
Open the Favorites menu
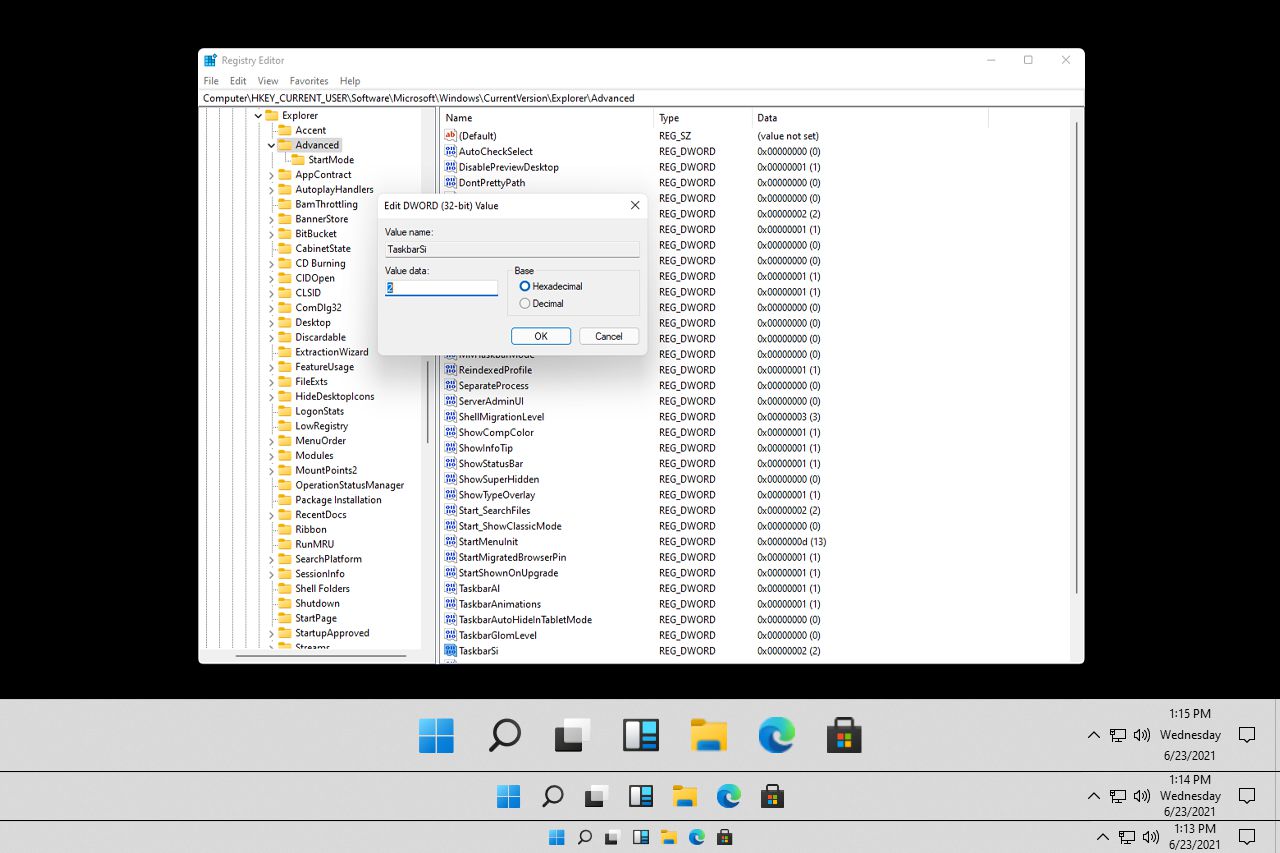pos(308,80)
